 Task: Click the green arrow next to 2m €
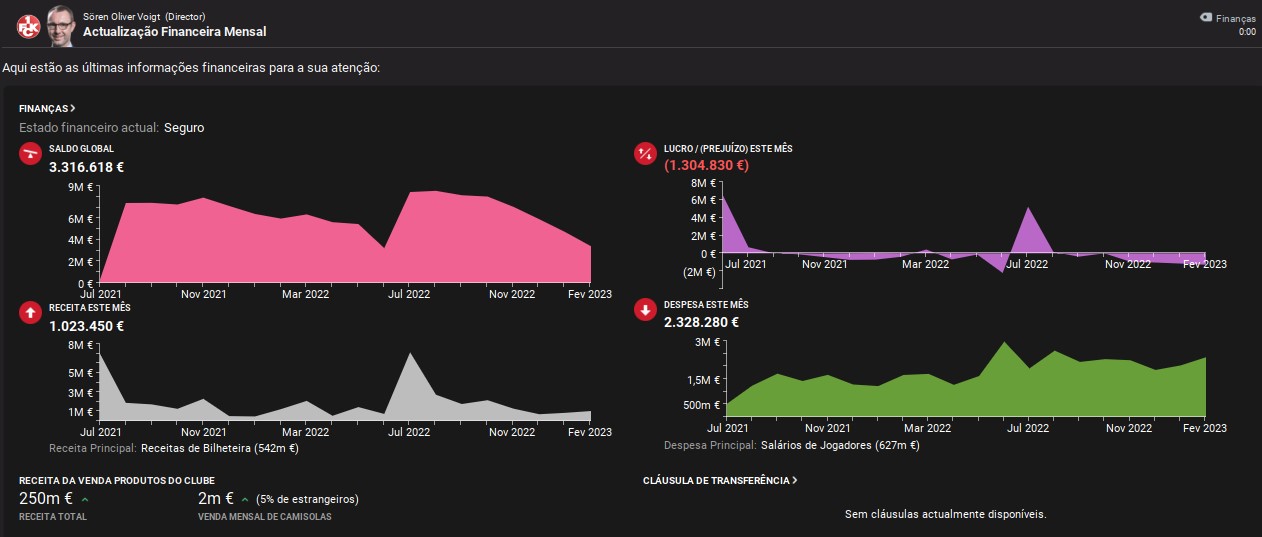(x=245, y=499)
